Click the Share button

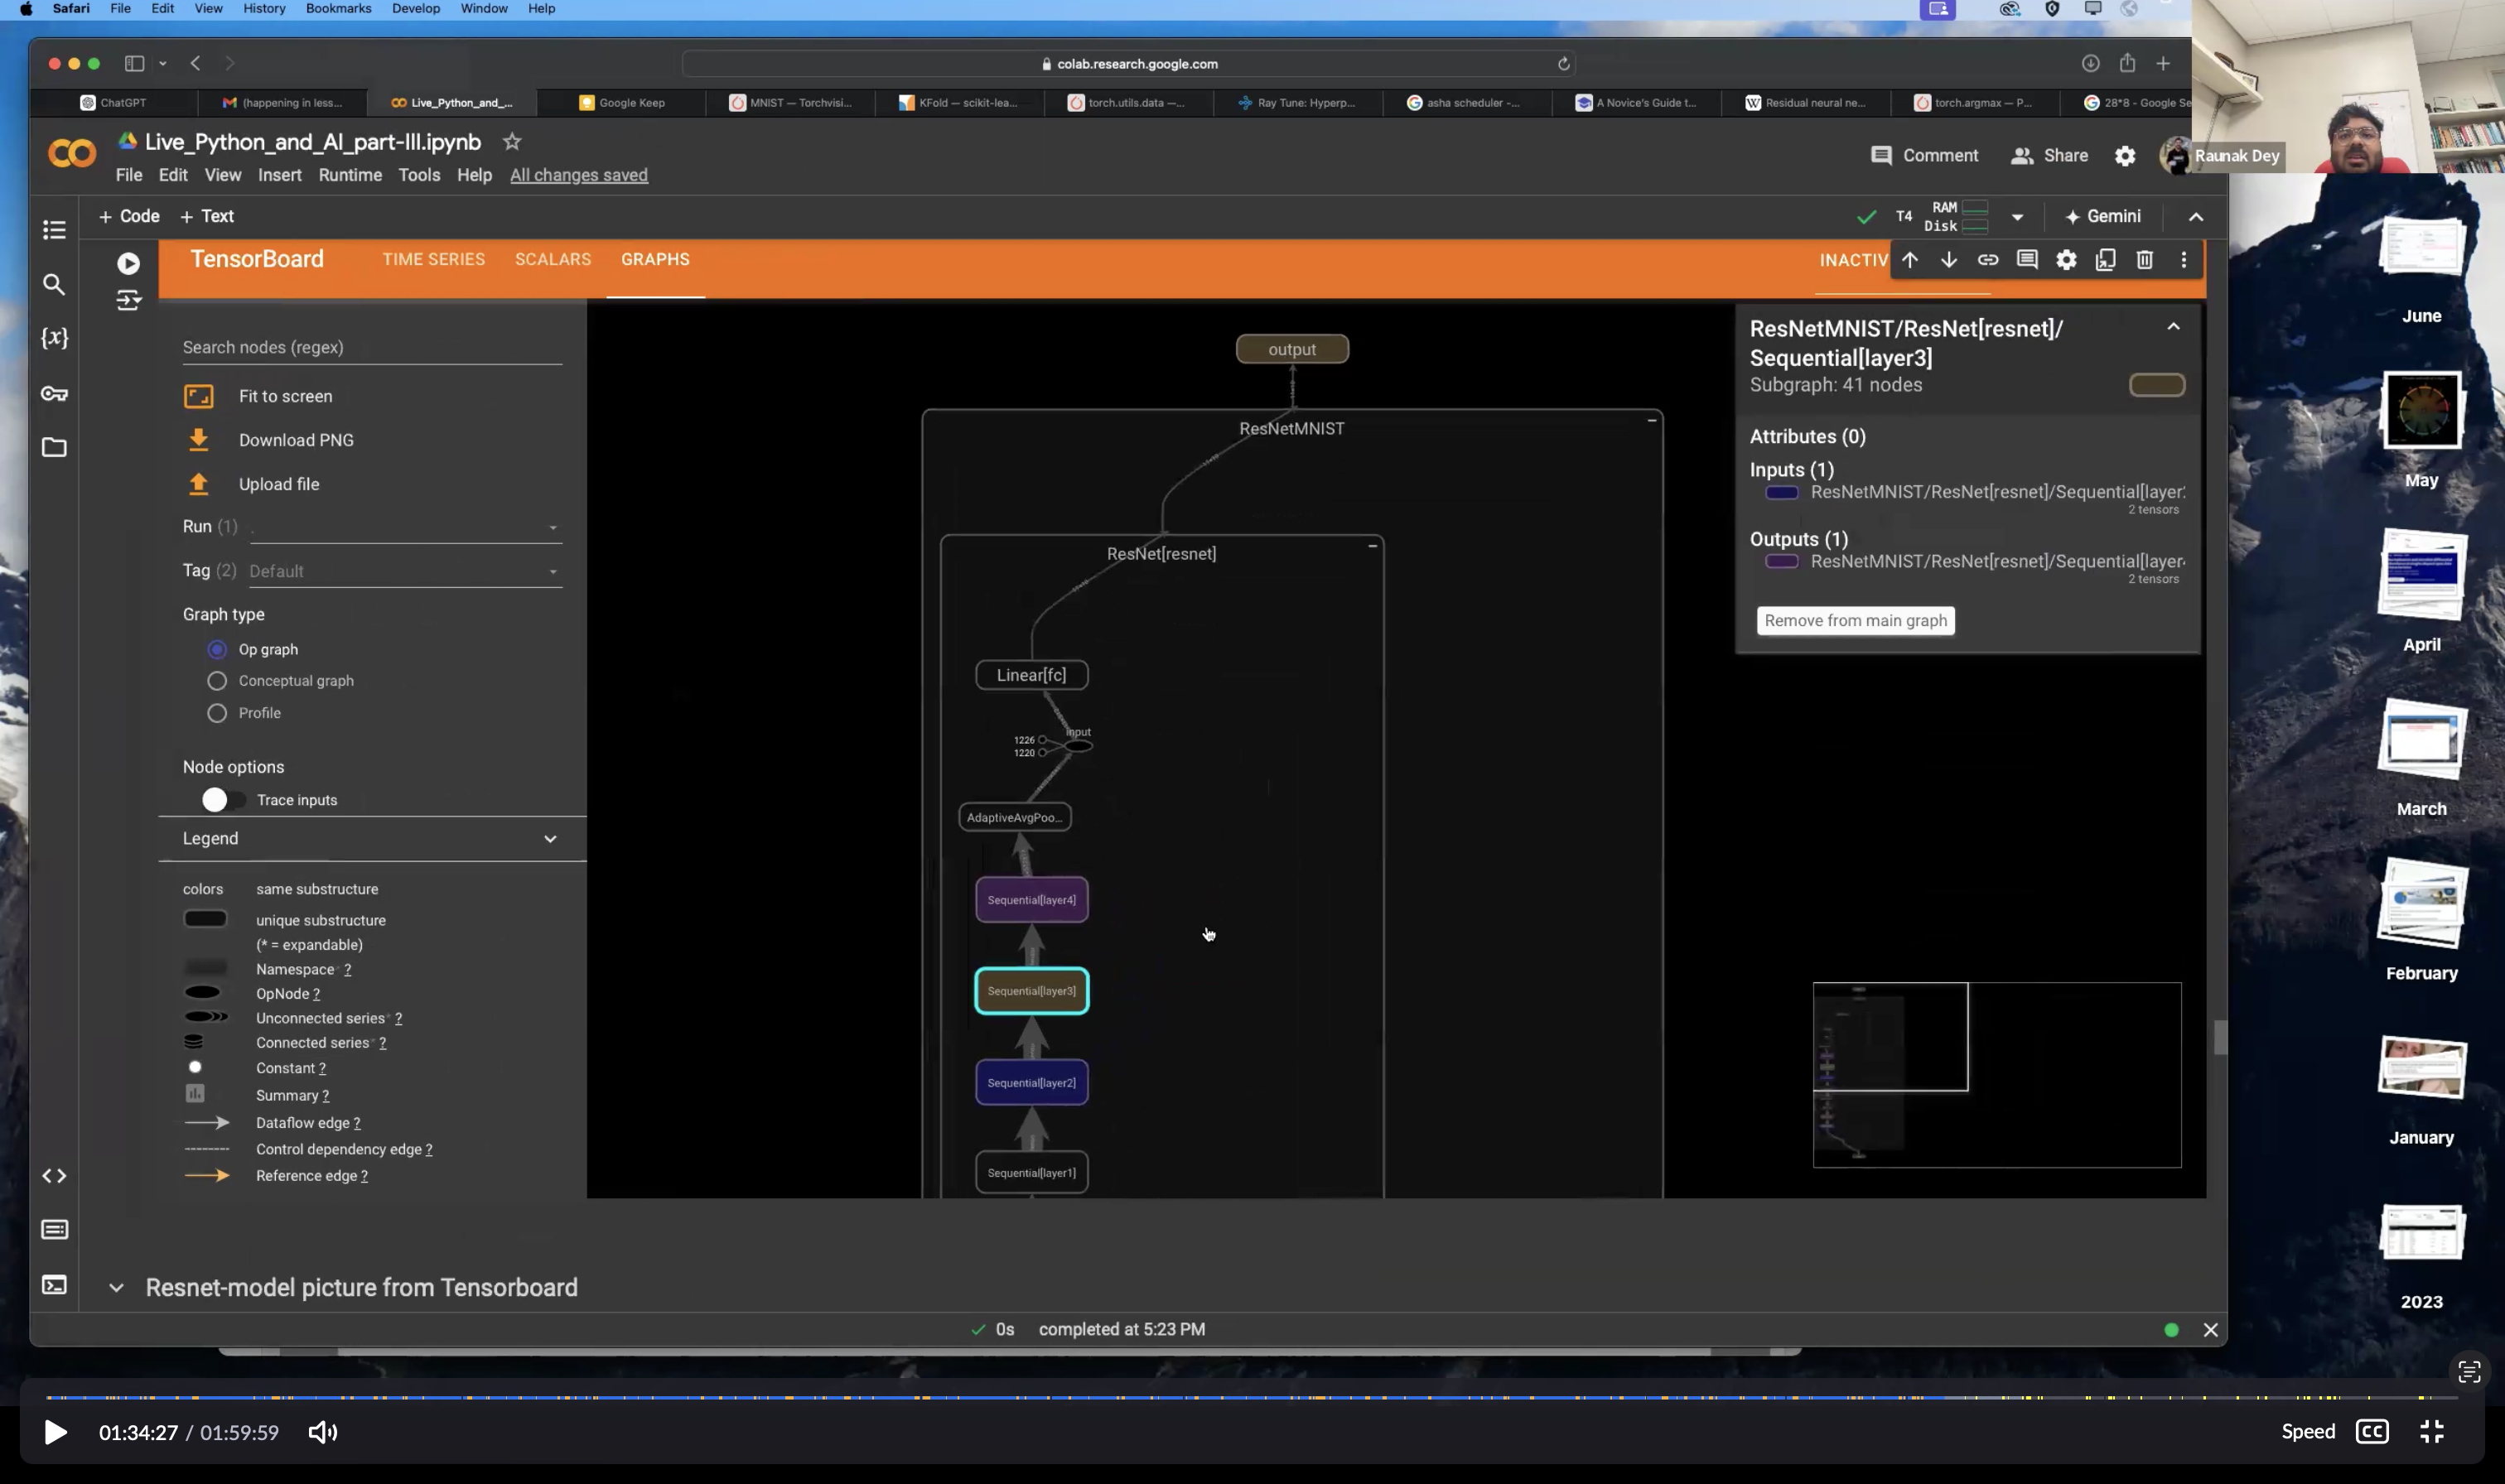(x=2049, y=156)
